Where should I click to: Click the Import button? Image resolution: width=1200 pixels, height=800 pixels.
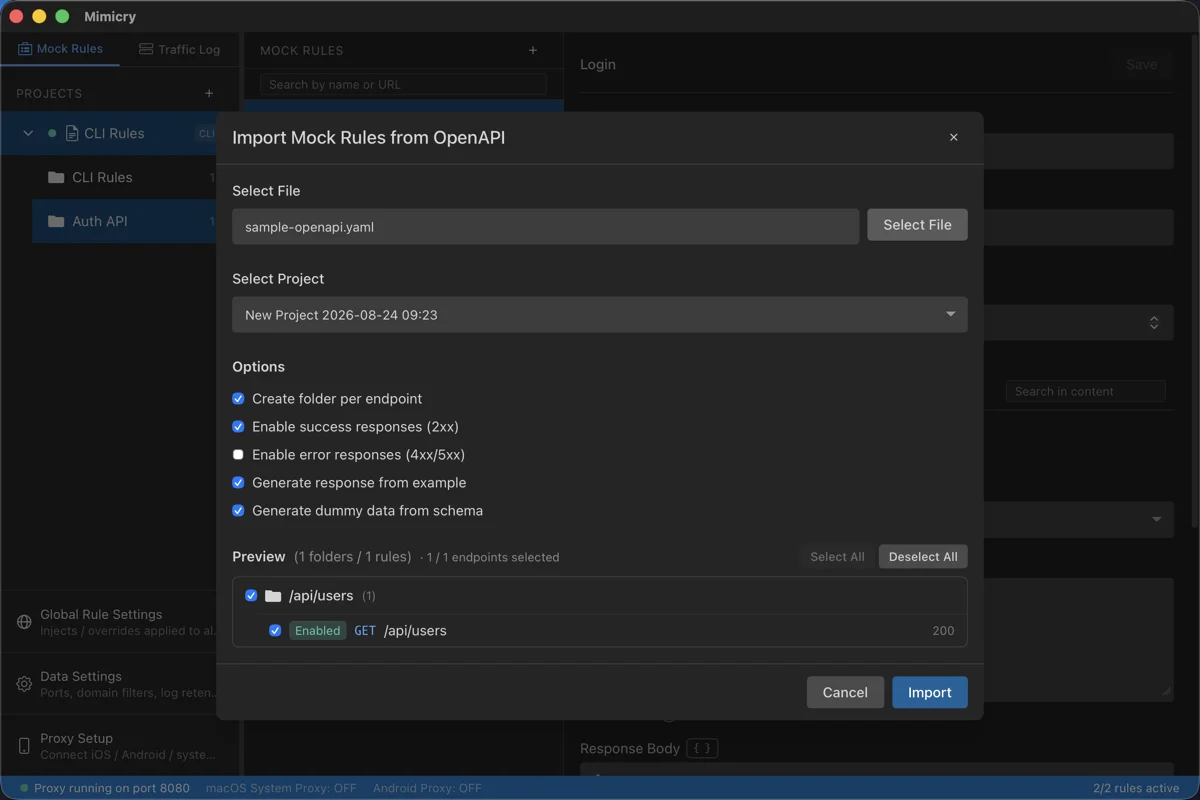point(930,692)
